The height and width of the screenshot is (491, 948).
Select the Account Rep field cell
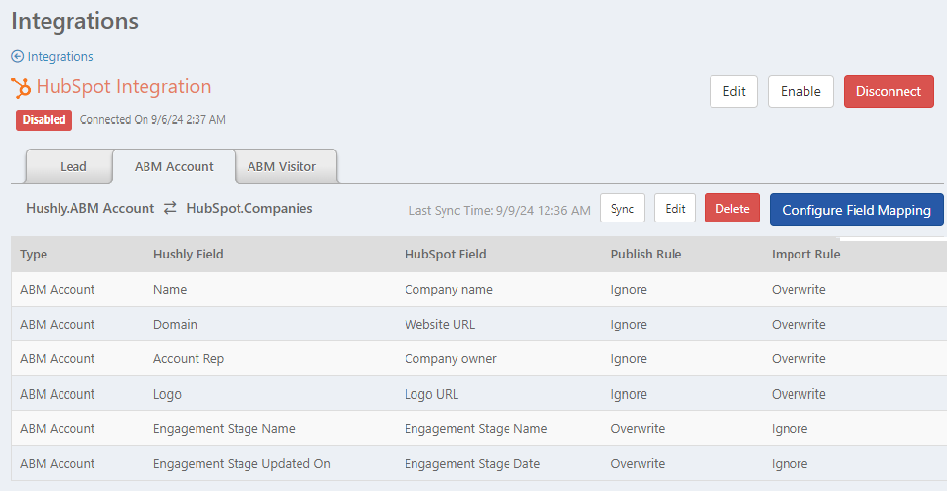188,359
